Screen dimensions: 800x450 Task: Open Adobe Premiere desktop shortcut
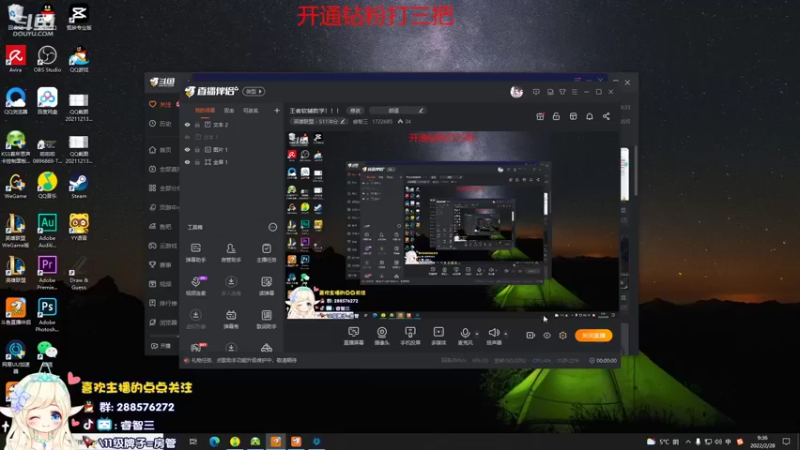(47, 272)
